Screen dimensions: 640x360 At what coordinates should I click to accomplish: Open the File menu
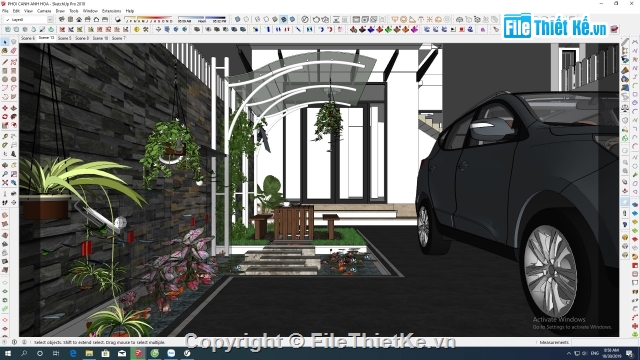point(5,11)
